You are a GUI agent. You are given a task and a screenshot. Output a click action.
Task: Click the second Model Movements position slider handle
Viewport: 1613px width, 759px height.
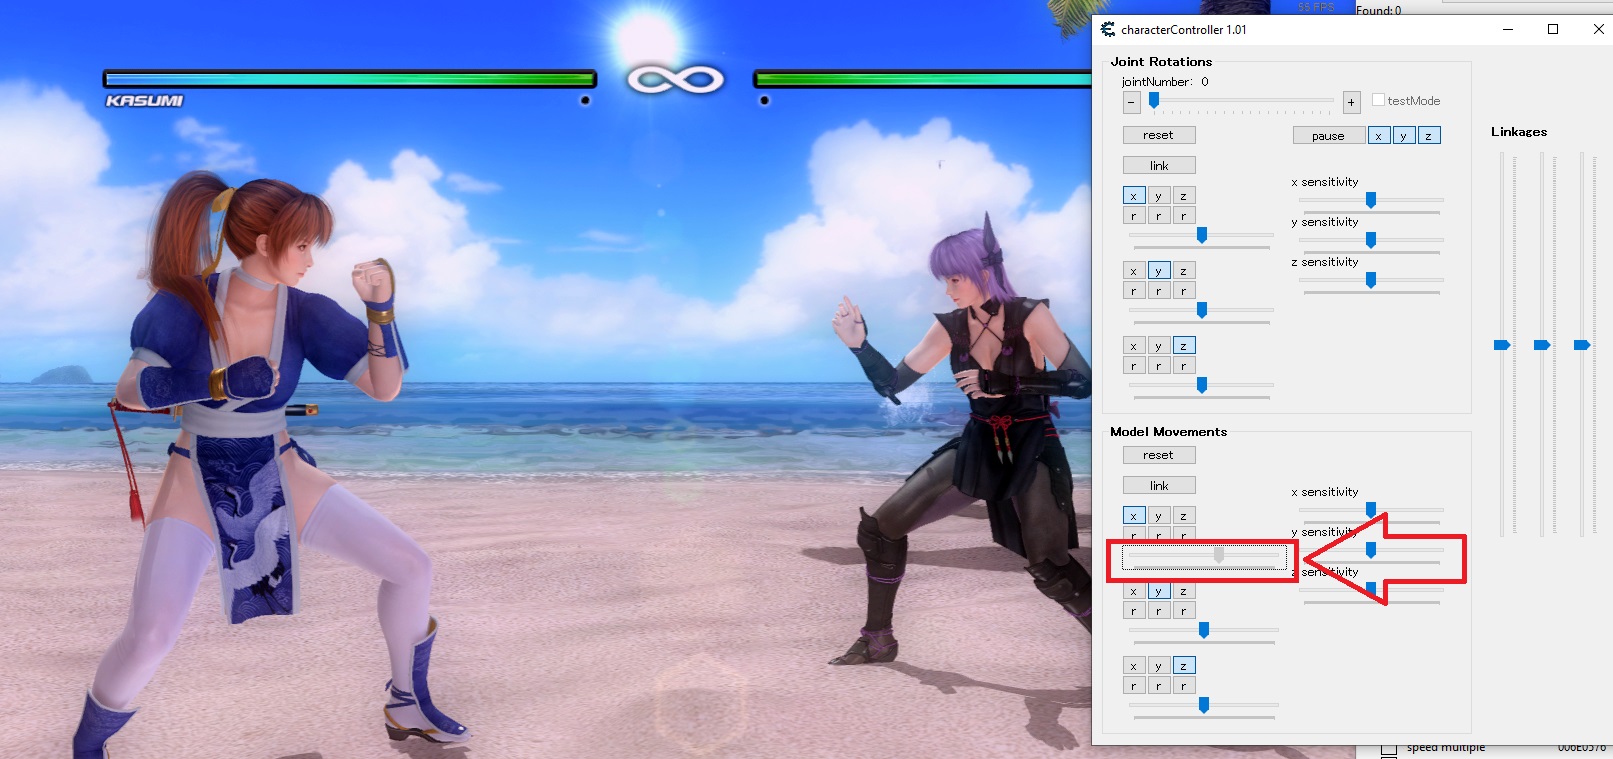(1204, 630)
